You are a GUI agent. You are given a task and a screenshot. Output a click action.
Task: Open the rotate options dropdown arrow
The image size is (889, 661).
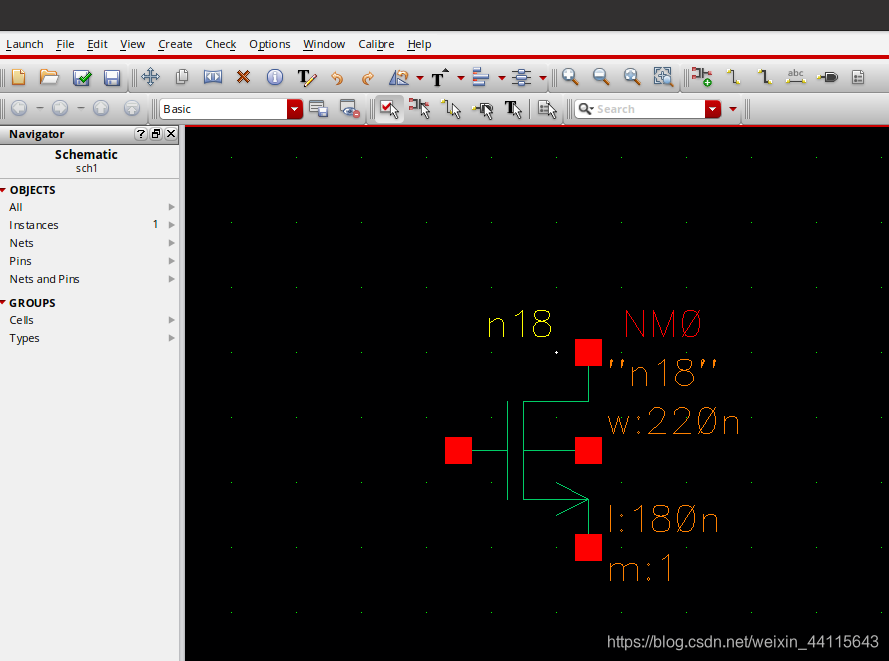[x=420, y=78]
